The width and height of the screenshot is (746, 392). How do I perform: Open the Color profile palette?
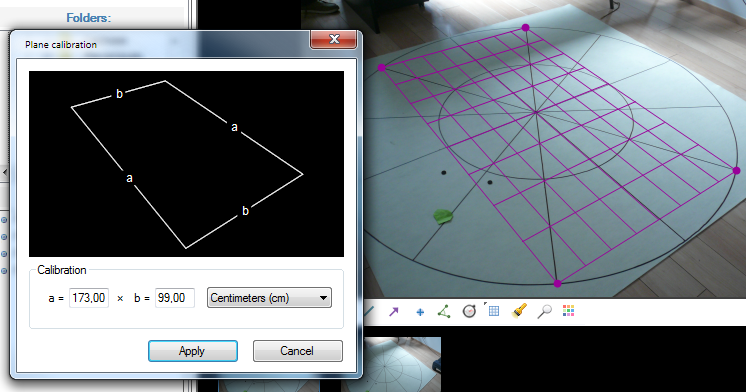[569, 311]
